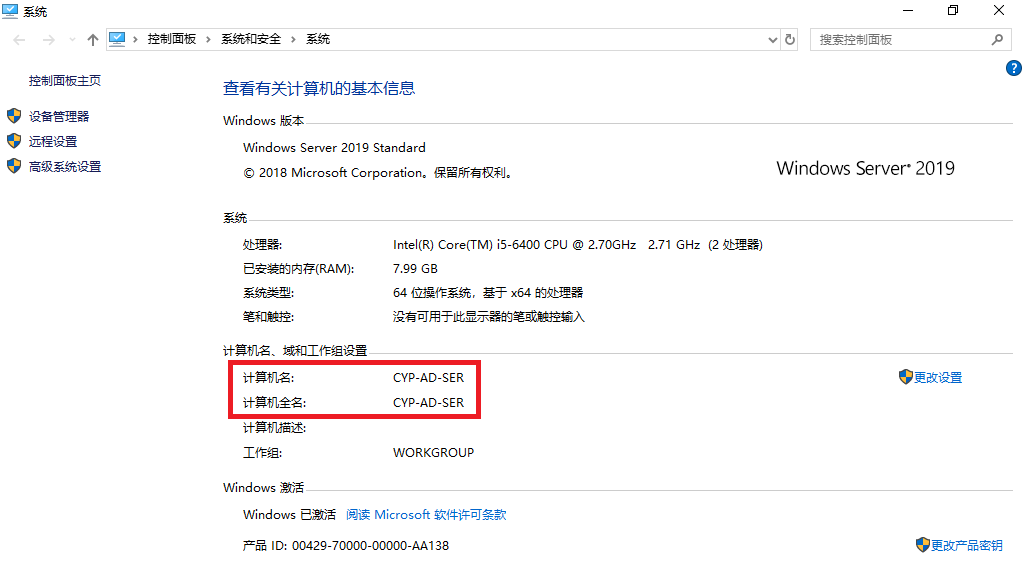Click Windows Server 2019 Standard text
The image size is (1025, 569).
[x=334, y=148]
